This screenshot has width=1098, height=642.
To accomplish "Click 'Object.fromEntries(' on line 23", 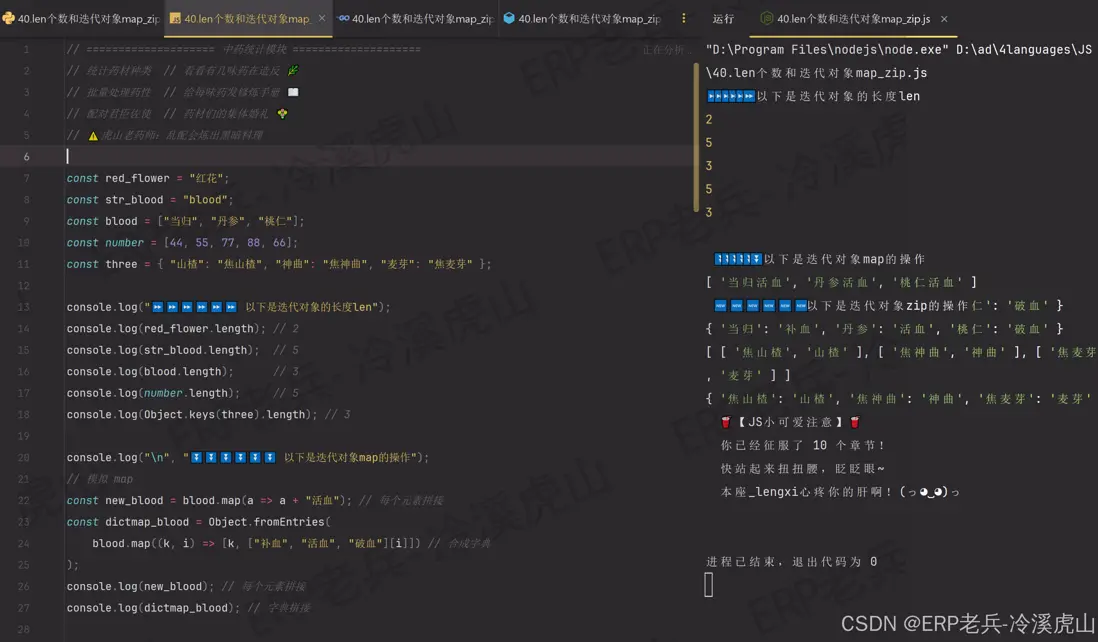I will click(x=269, y=522).
